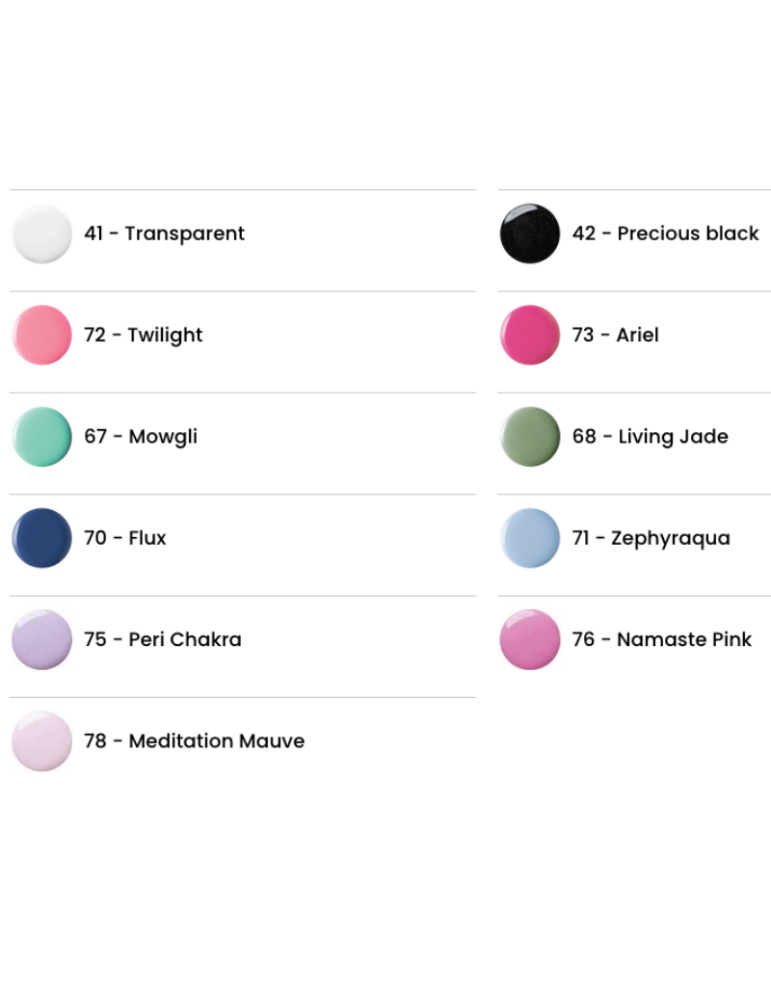Choose the lavender Peri Chakra swatch
This screenshot has height=1000, width=771.
point(42,639)
